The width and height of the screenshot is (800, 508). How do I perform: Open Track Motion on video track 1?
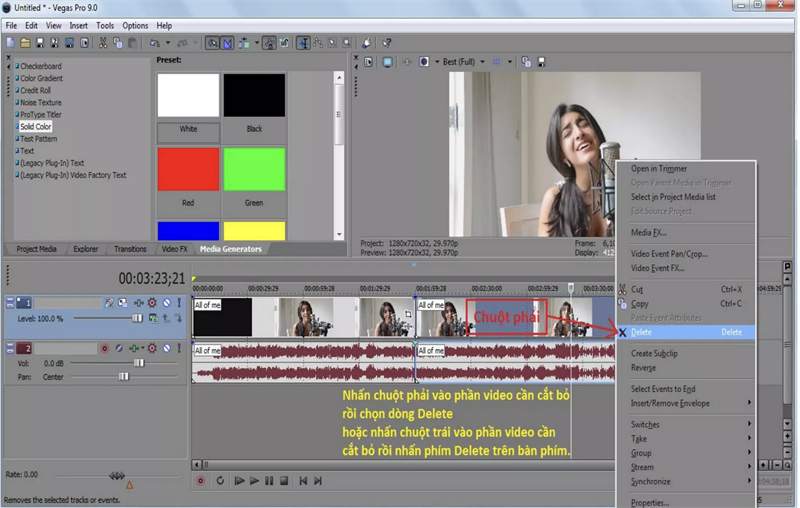point(123,302)
